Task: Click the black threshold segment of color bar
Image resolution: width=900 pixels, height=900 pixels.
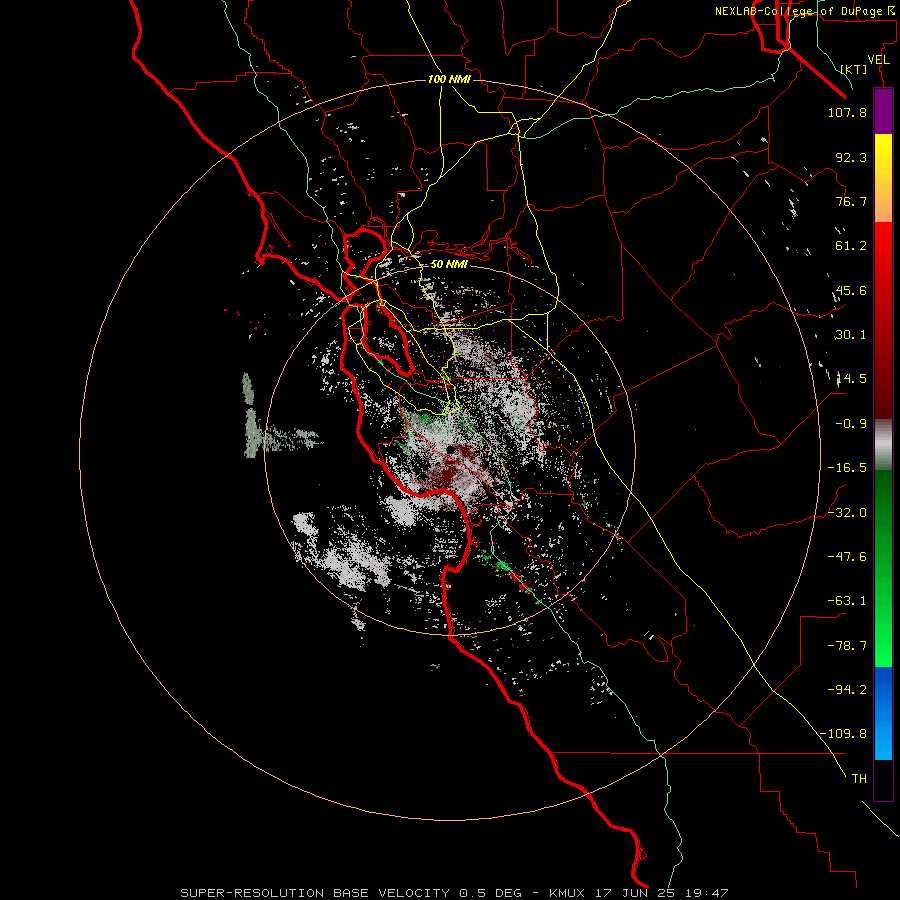Action: click(x=883, y=779)
